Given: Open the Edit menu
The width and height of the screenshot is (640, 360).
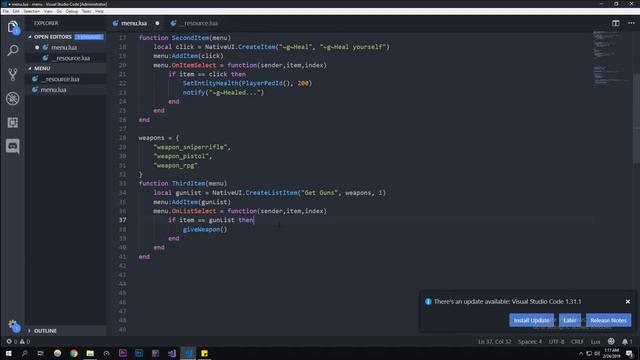Looking at the screenshot, I should pos(16,11).
